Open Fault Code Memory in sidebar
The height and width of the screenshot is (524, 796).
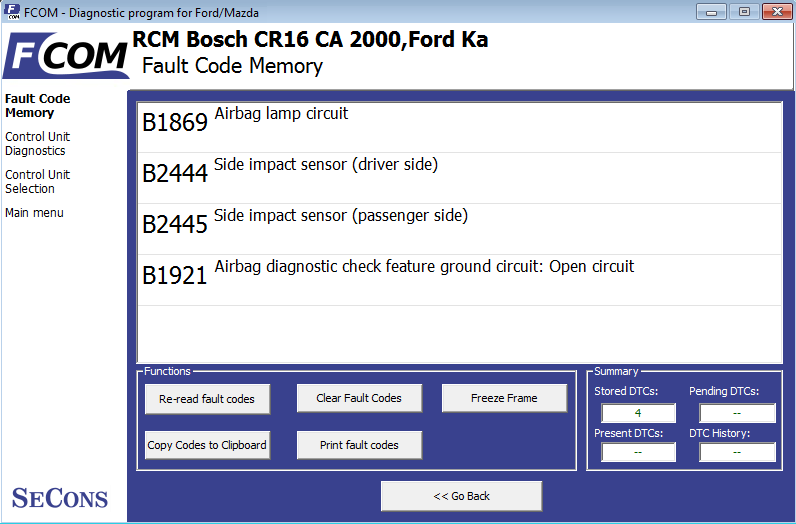[37, 106]
